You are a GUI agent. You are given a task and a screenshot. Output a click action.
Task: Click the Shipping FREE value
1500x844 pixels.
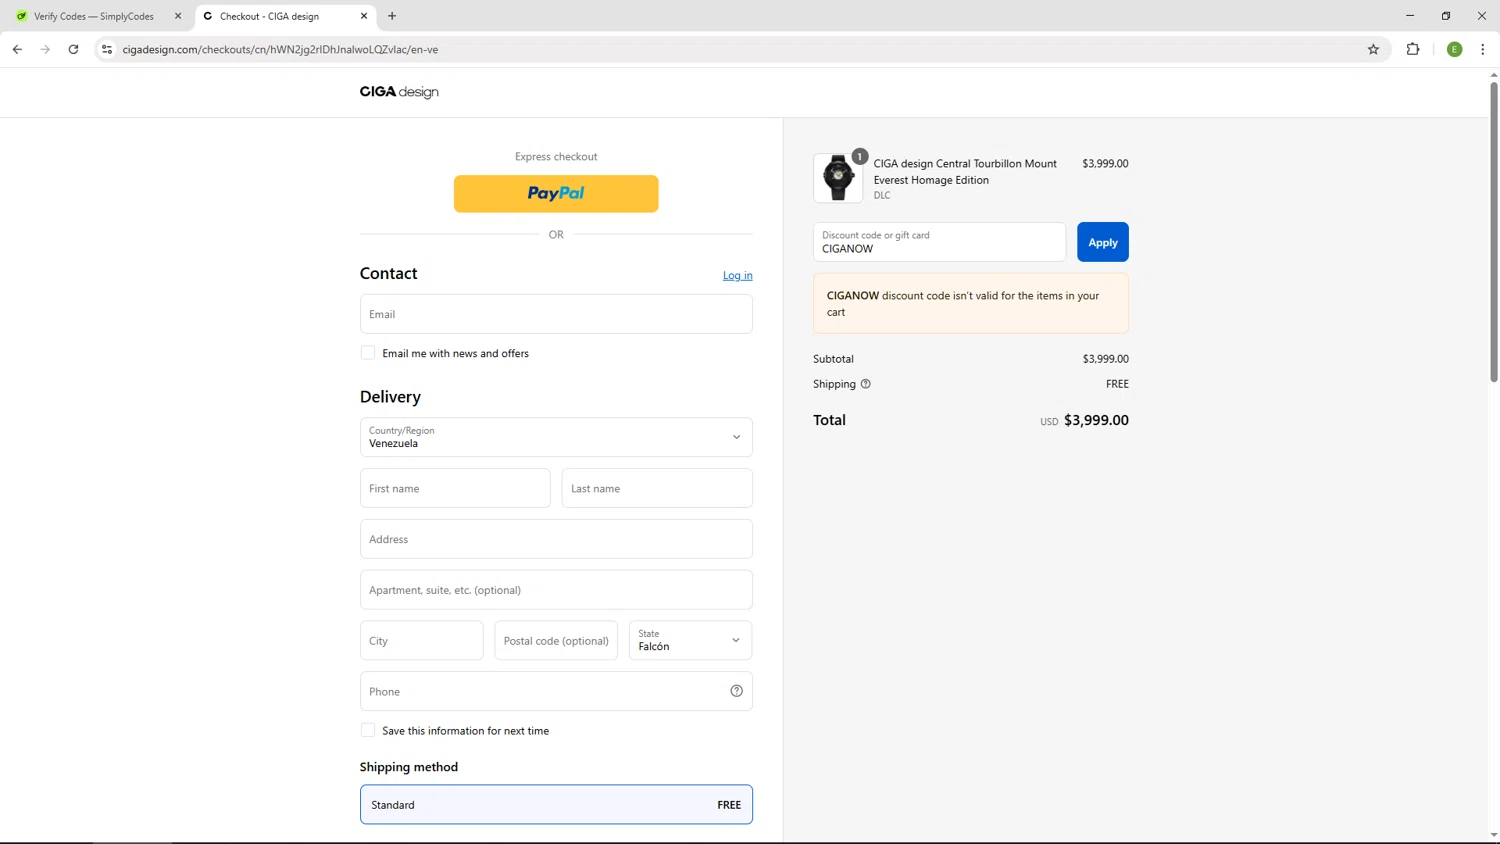[1117, 384]
